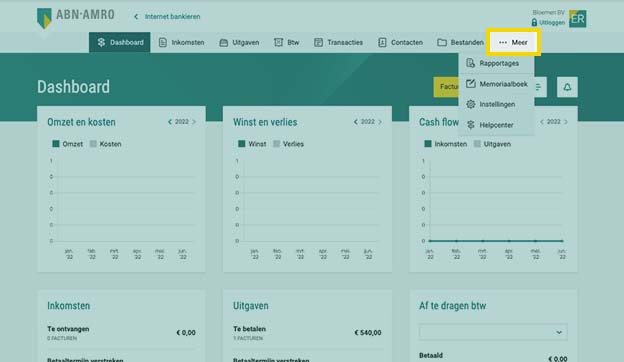
Task: Open the Btw tab
Action: [287, 42]
